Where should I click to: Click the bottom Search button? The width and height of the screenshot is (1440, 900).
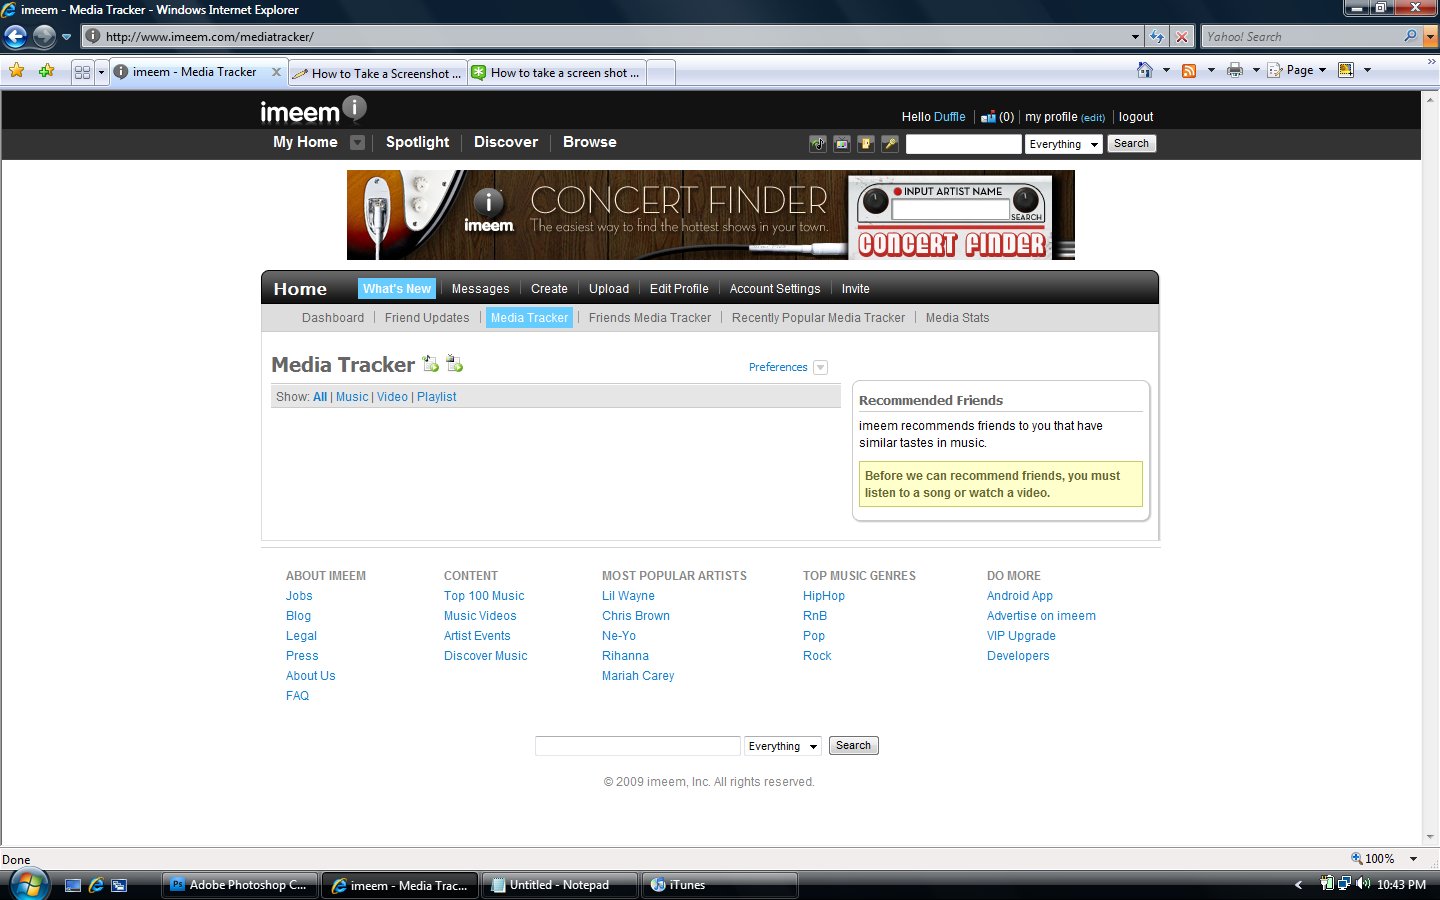tap(853, 746)
